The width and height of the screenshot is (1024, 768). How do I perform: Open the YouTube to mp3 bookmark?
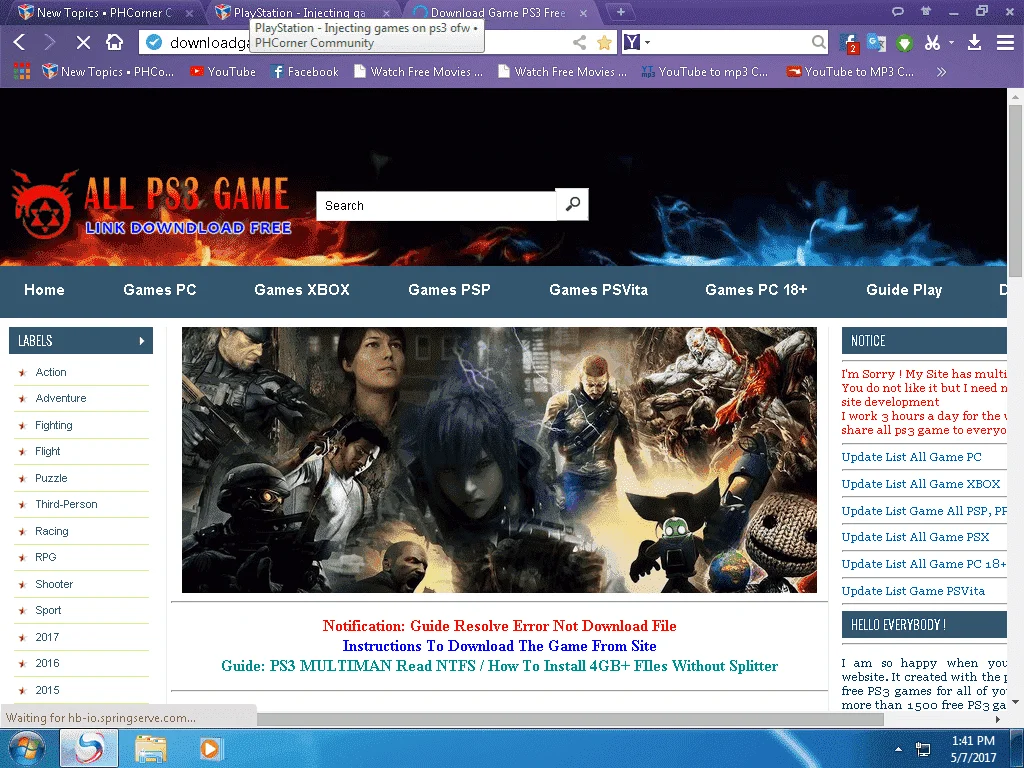[705, 72]
